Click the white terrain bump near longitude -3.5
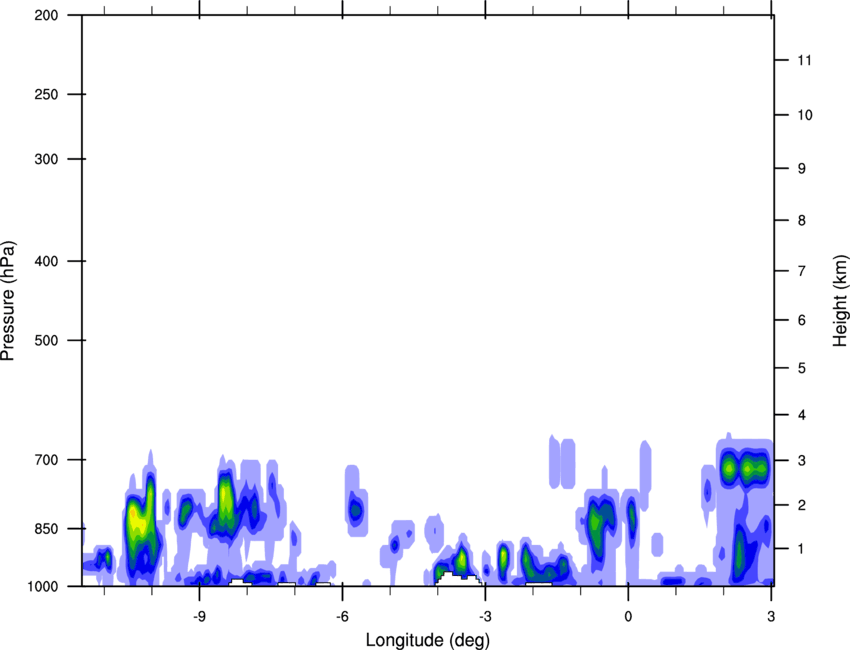This screenshot has width=850, height=650. [458, 578]
